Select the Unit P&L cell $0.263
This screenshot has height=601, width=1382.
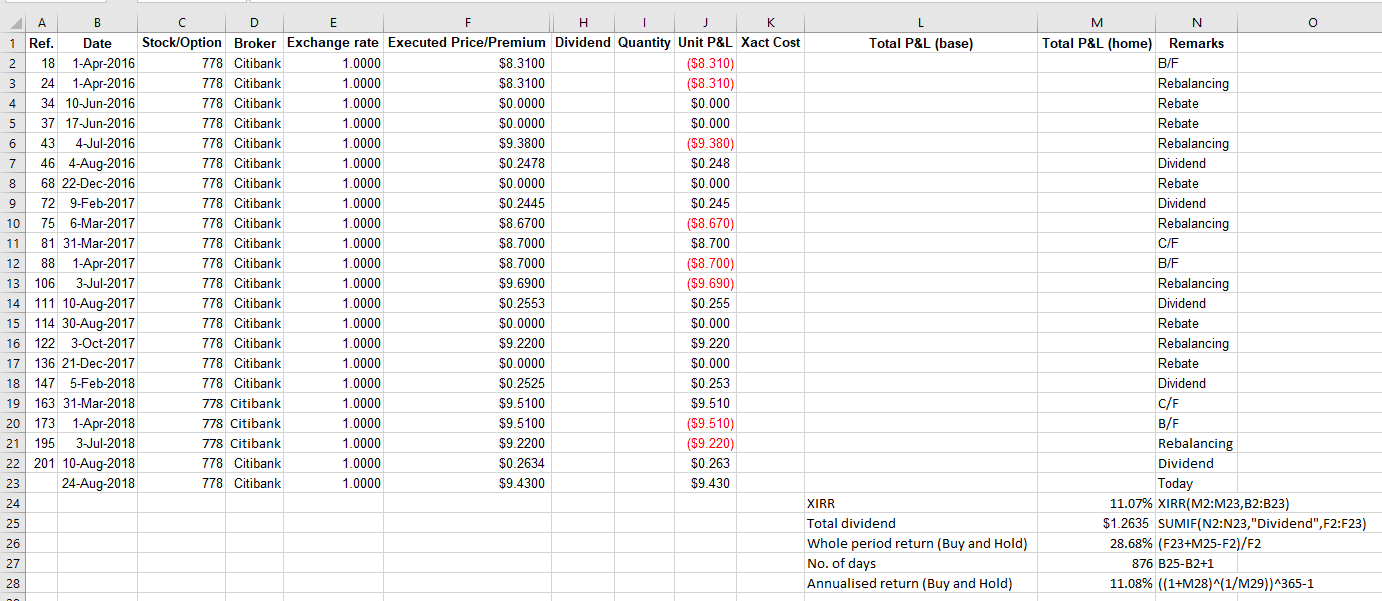click(x=705, y=463)
